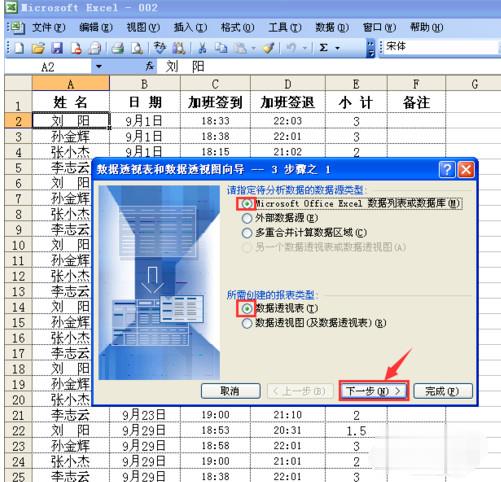Click the 备注 header cell
The height and width of the screenshot is (482, 501).
tap(416, 102)
